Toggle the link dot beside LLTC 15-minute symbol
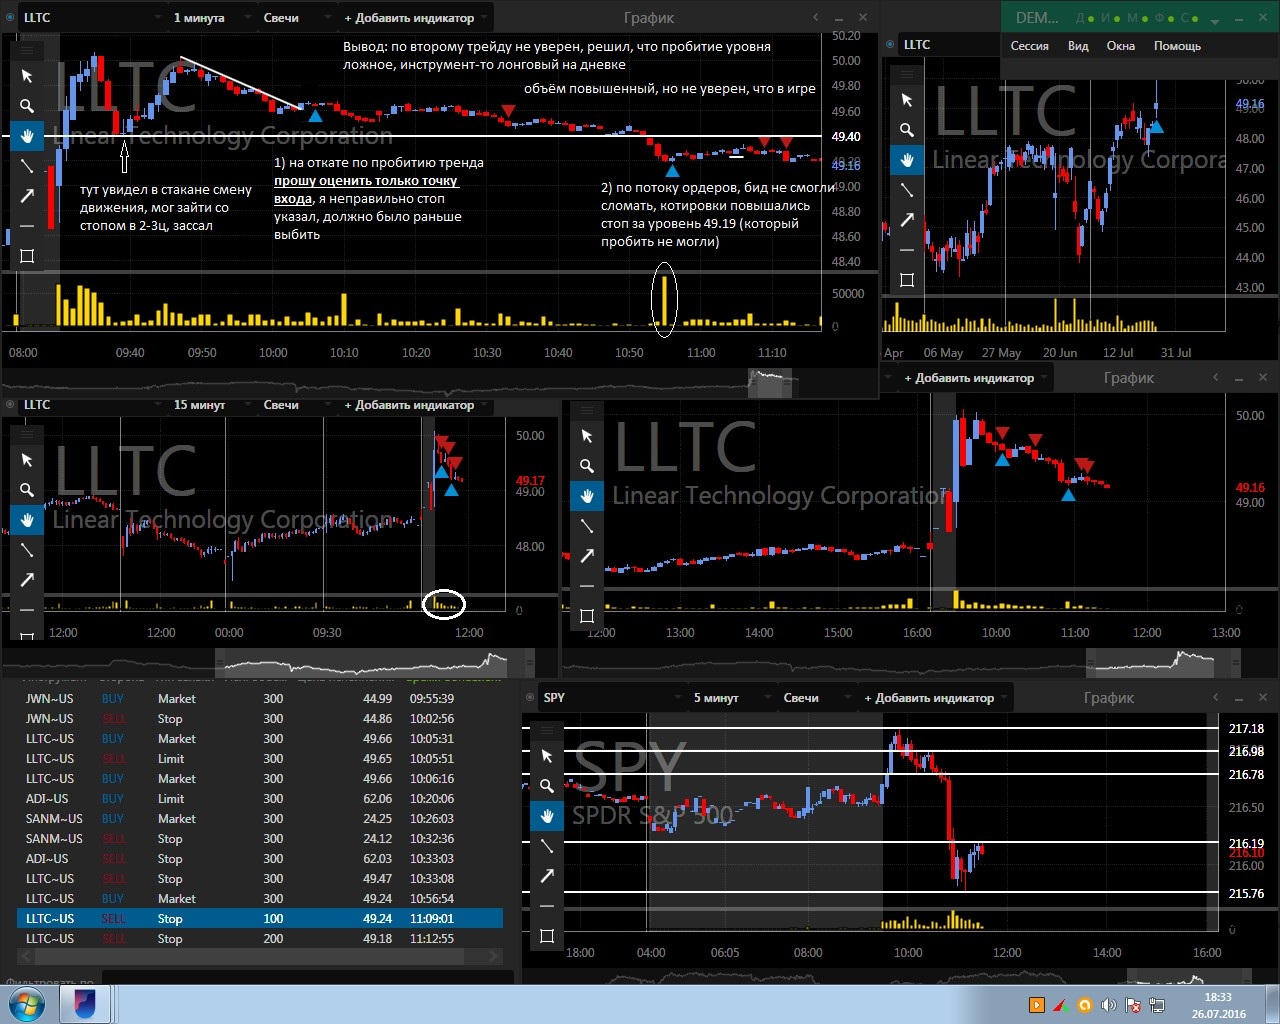 (x=11, y=405)
